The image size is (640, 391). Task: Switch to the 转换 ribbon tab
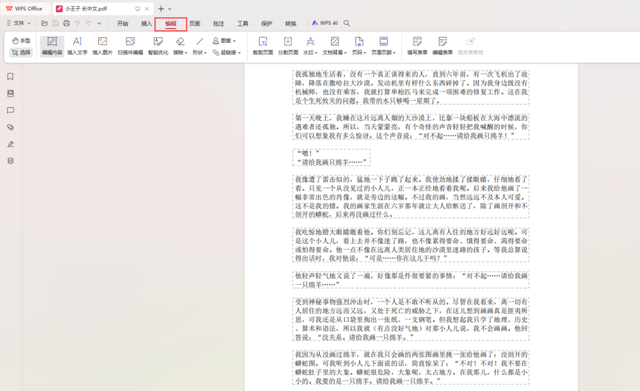click(291, 24)
